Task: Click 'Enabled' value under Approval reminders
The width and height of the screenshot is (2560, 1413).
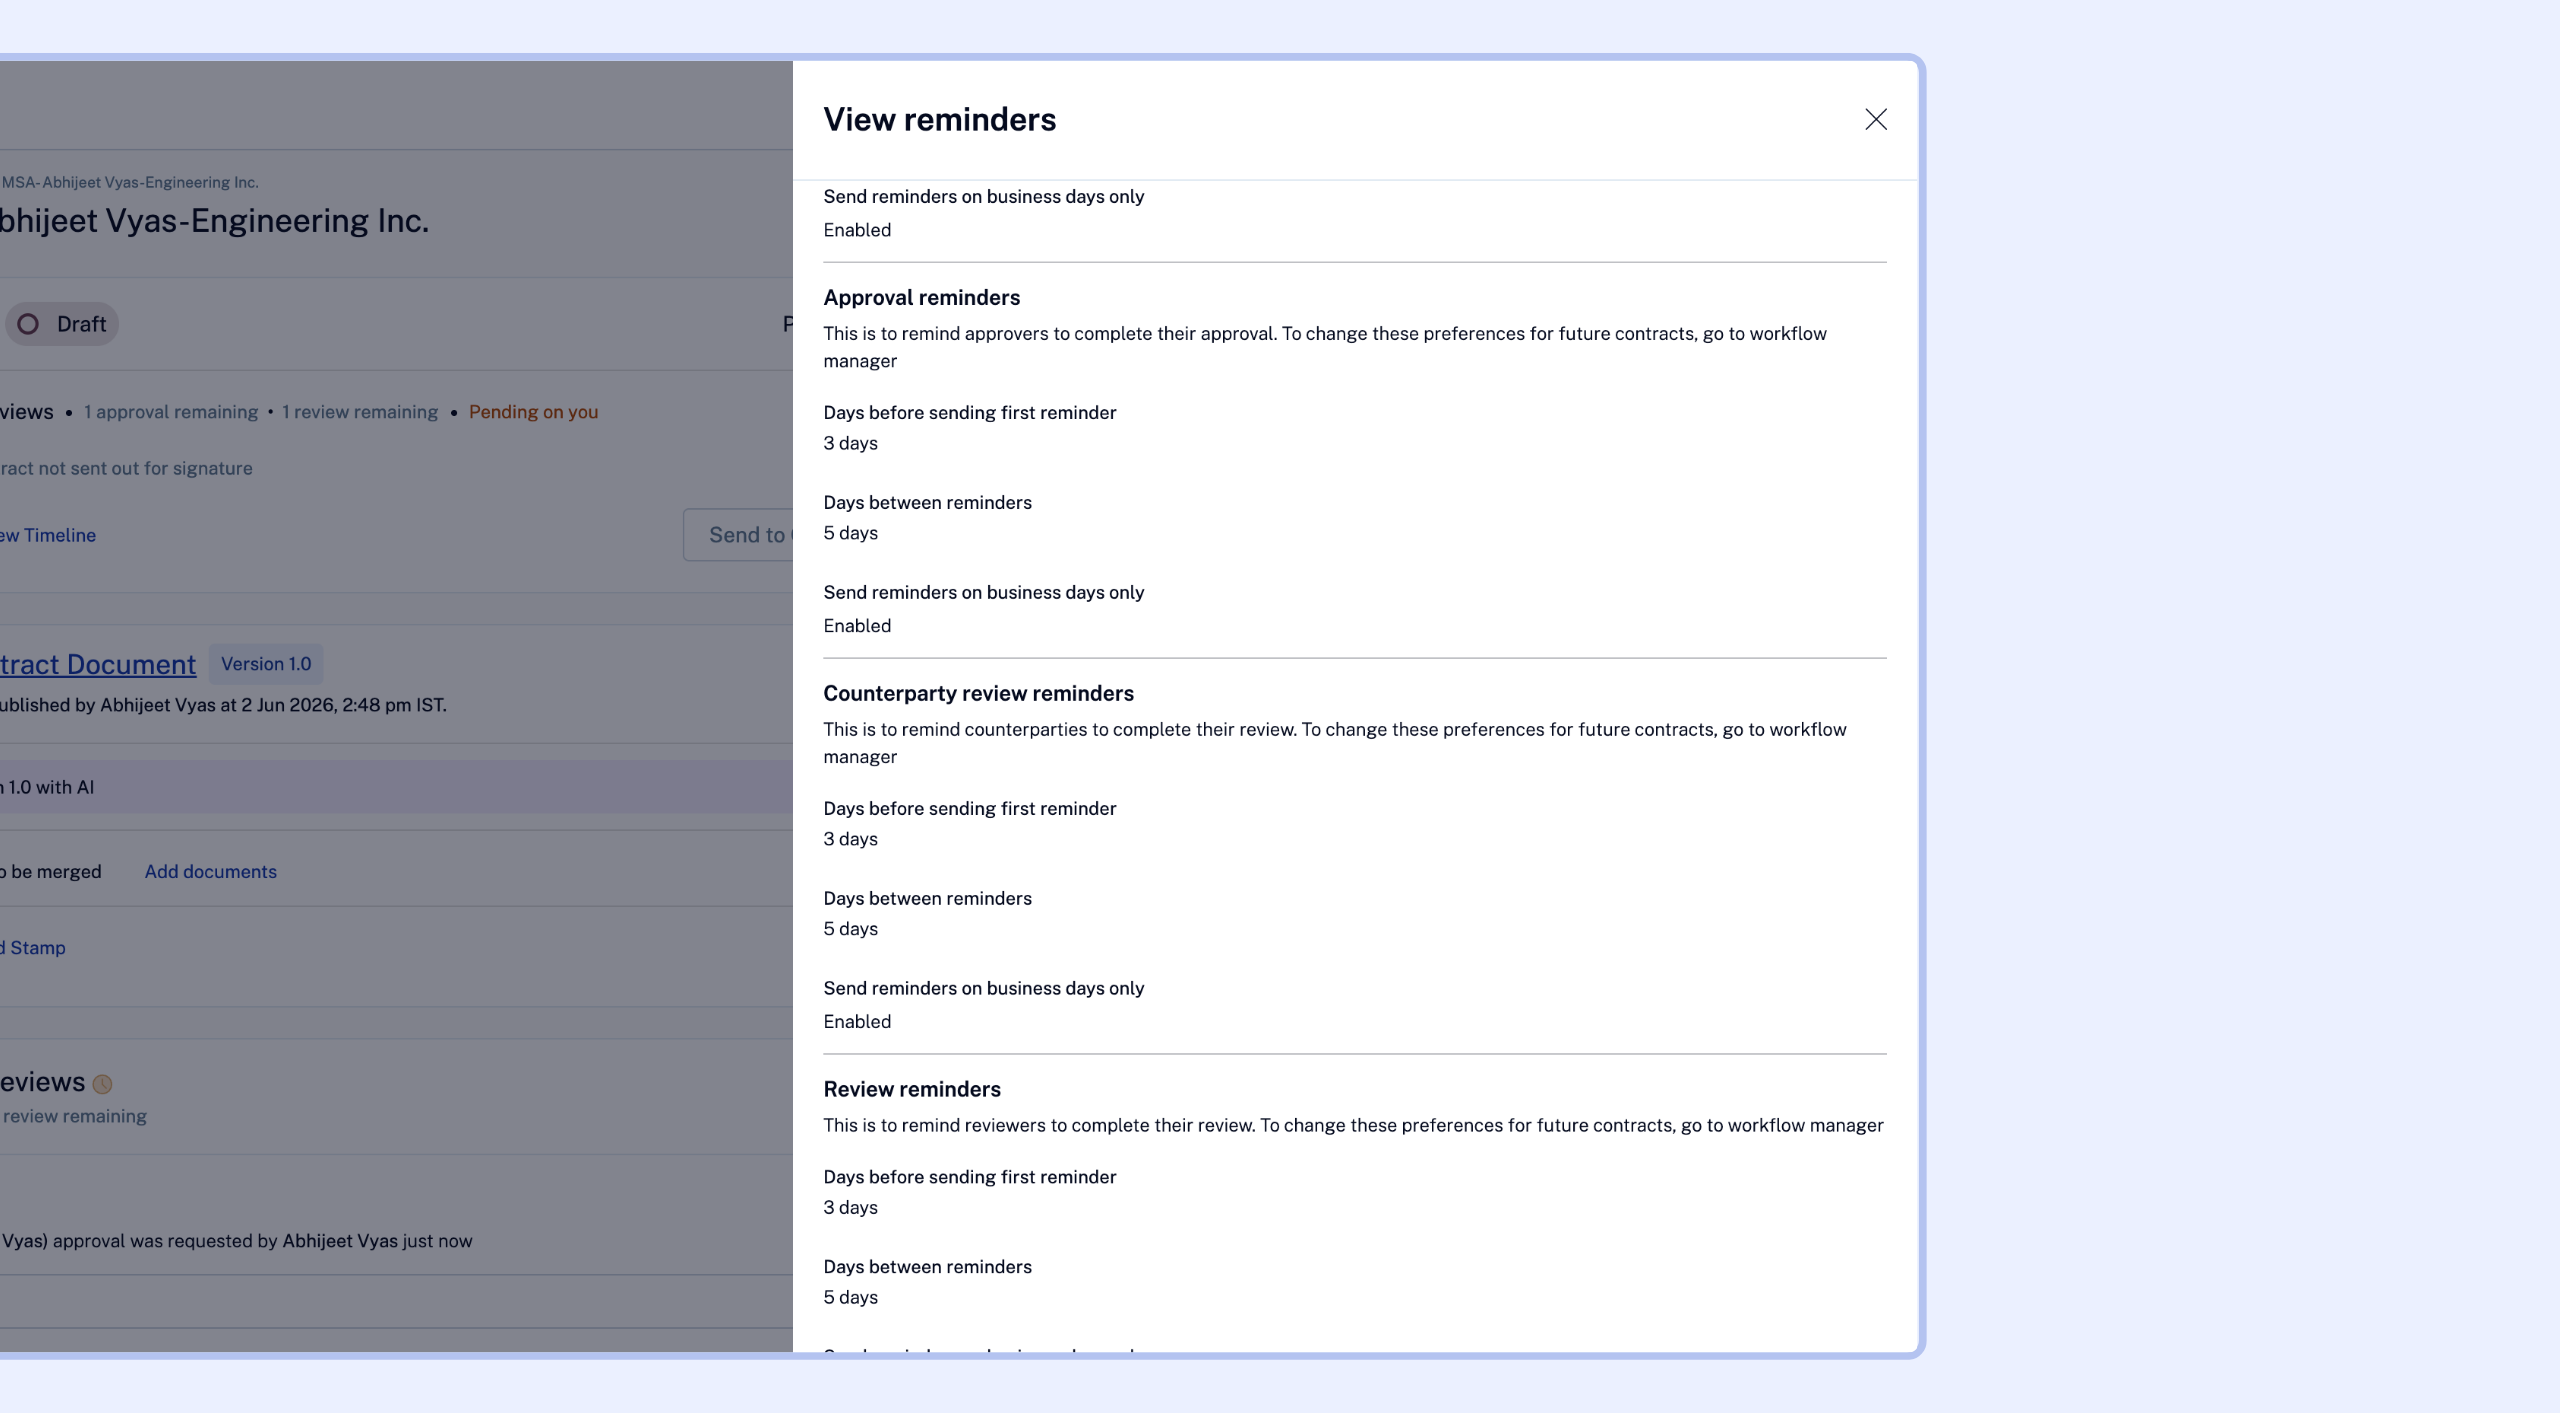Action: coord(857,626)
